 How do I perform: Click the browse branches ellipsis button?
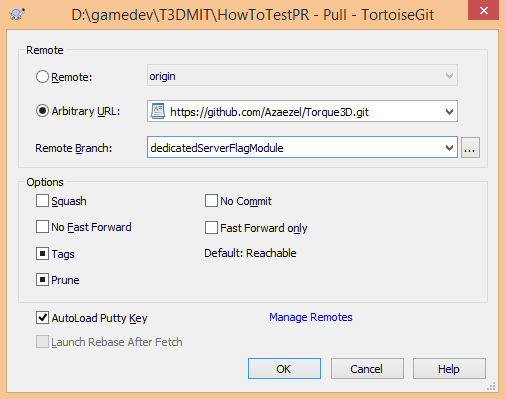(470, 147)
